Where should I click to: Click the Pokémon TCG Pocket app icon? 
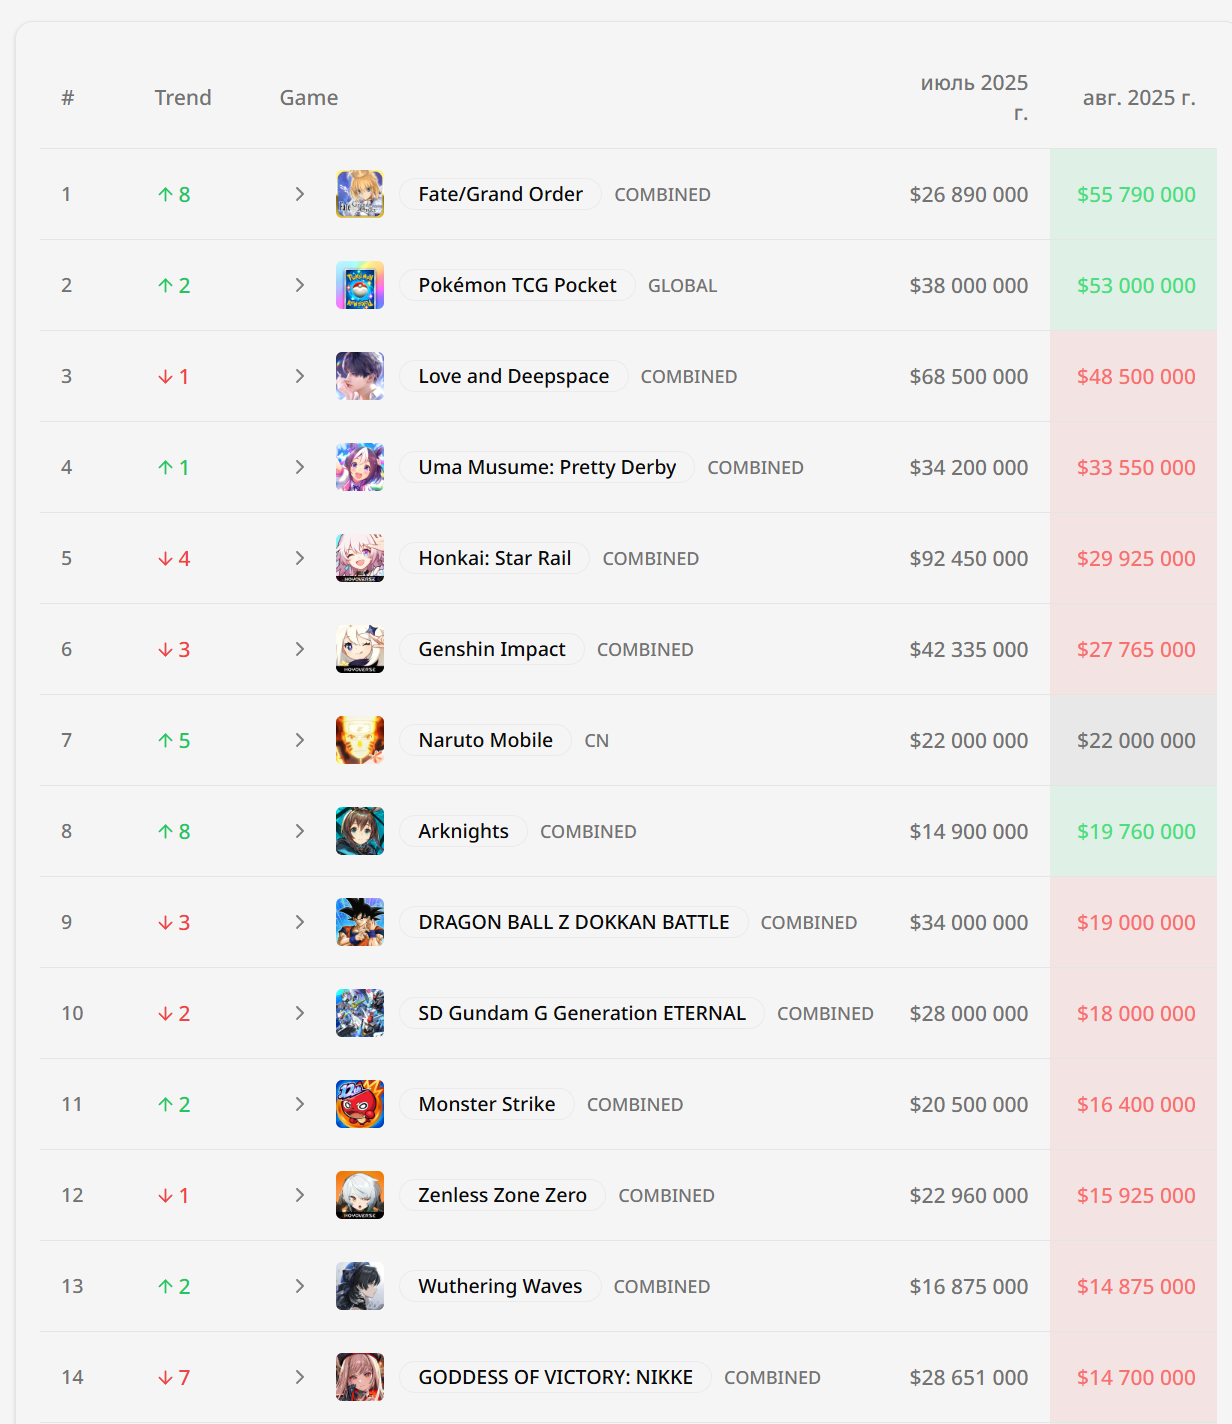click(x=360, y=285)
